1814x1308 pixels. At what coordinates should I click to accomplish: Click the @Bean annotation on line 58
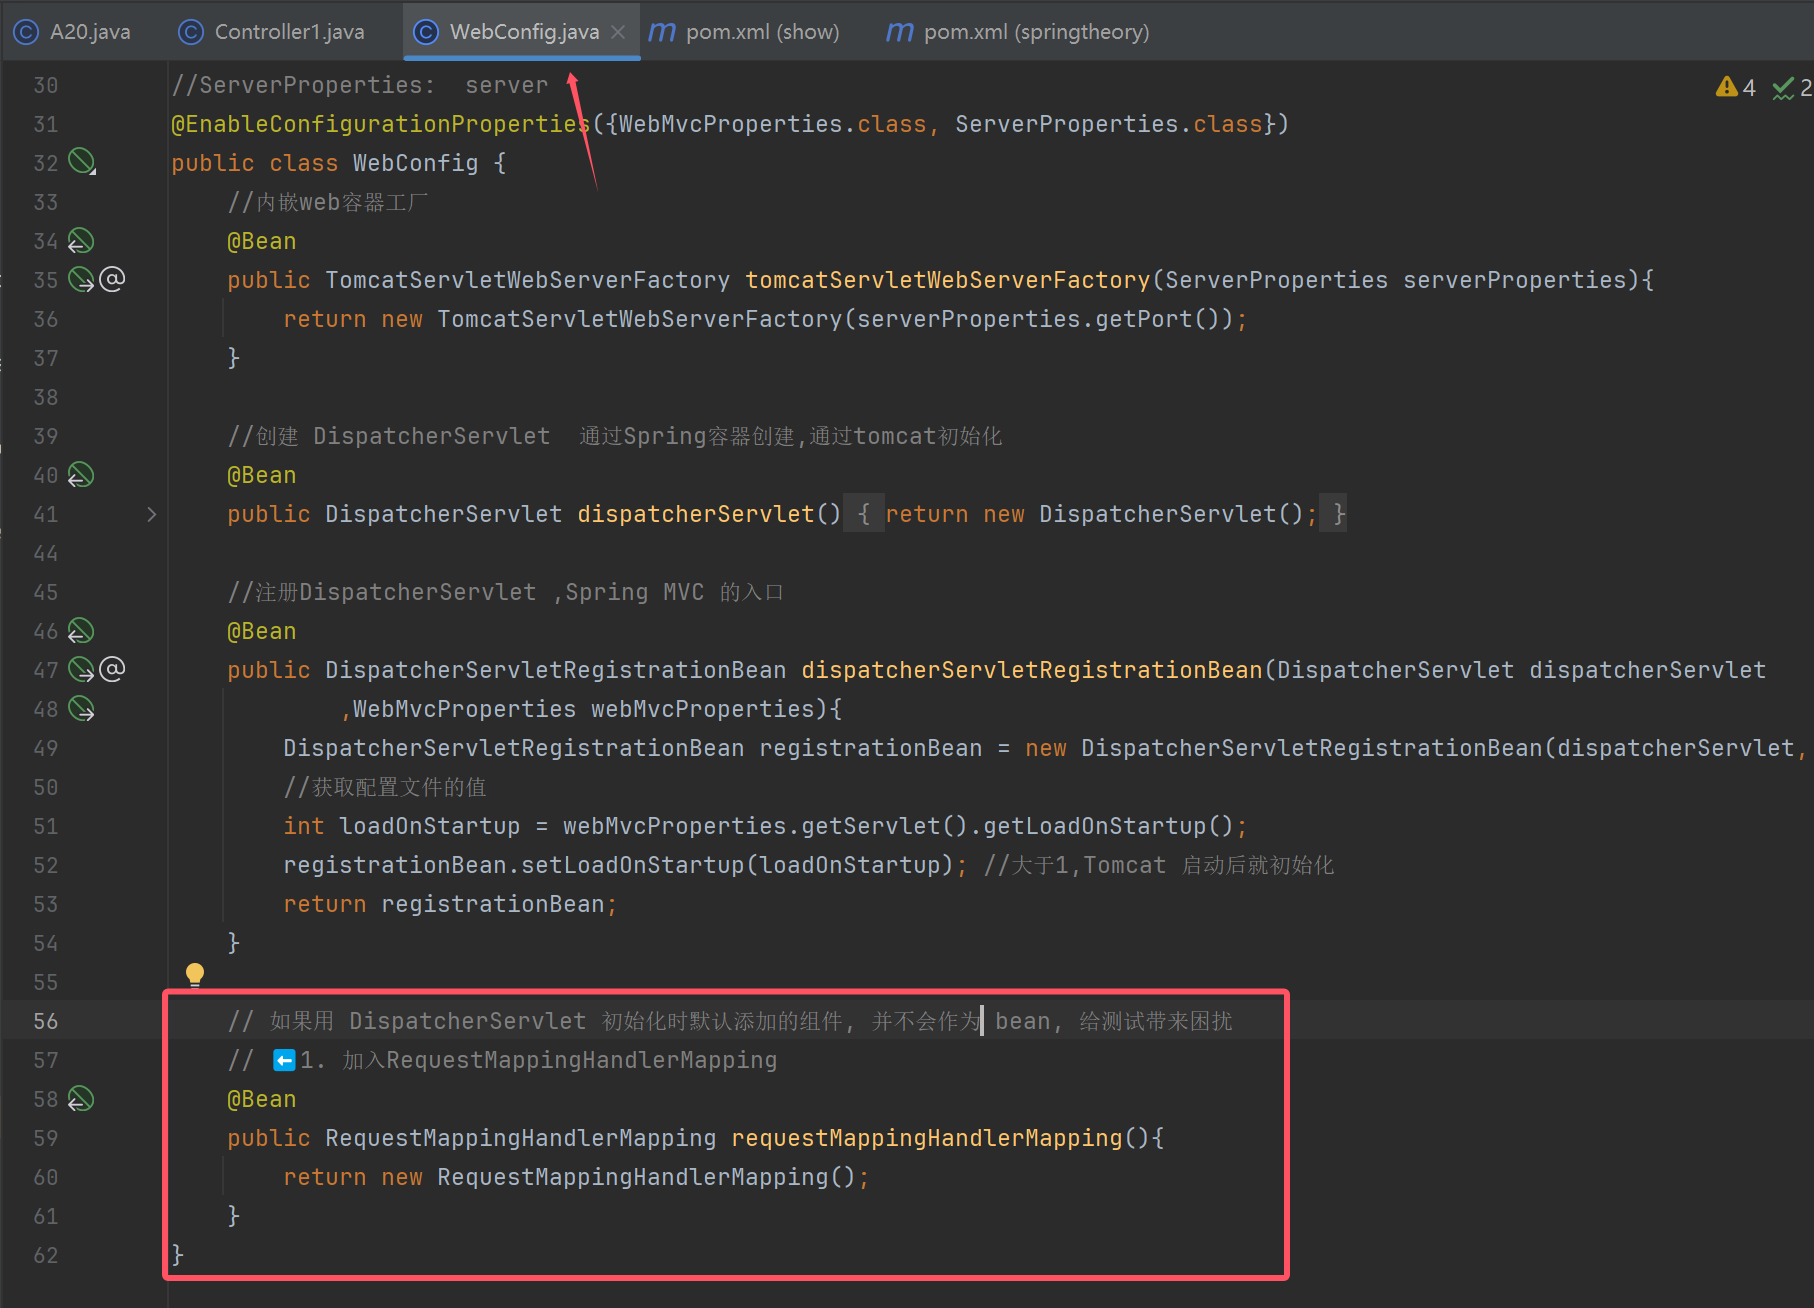[x=262, y=1099]
